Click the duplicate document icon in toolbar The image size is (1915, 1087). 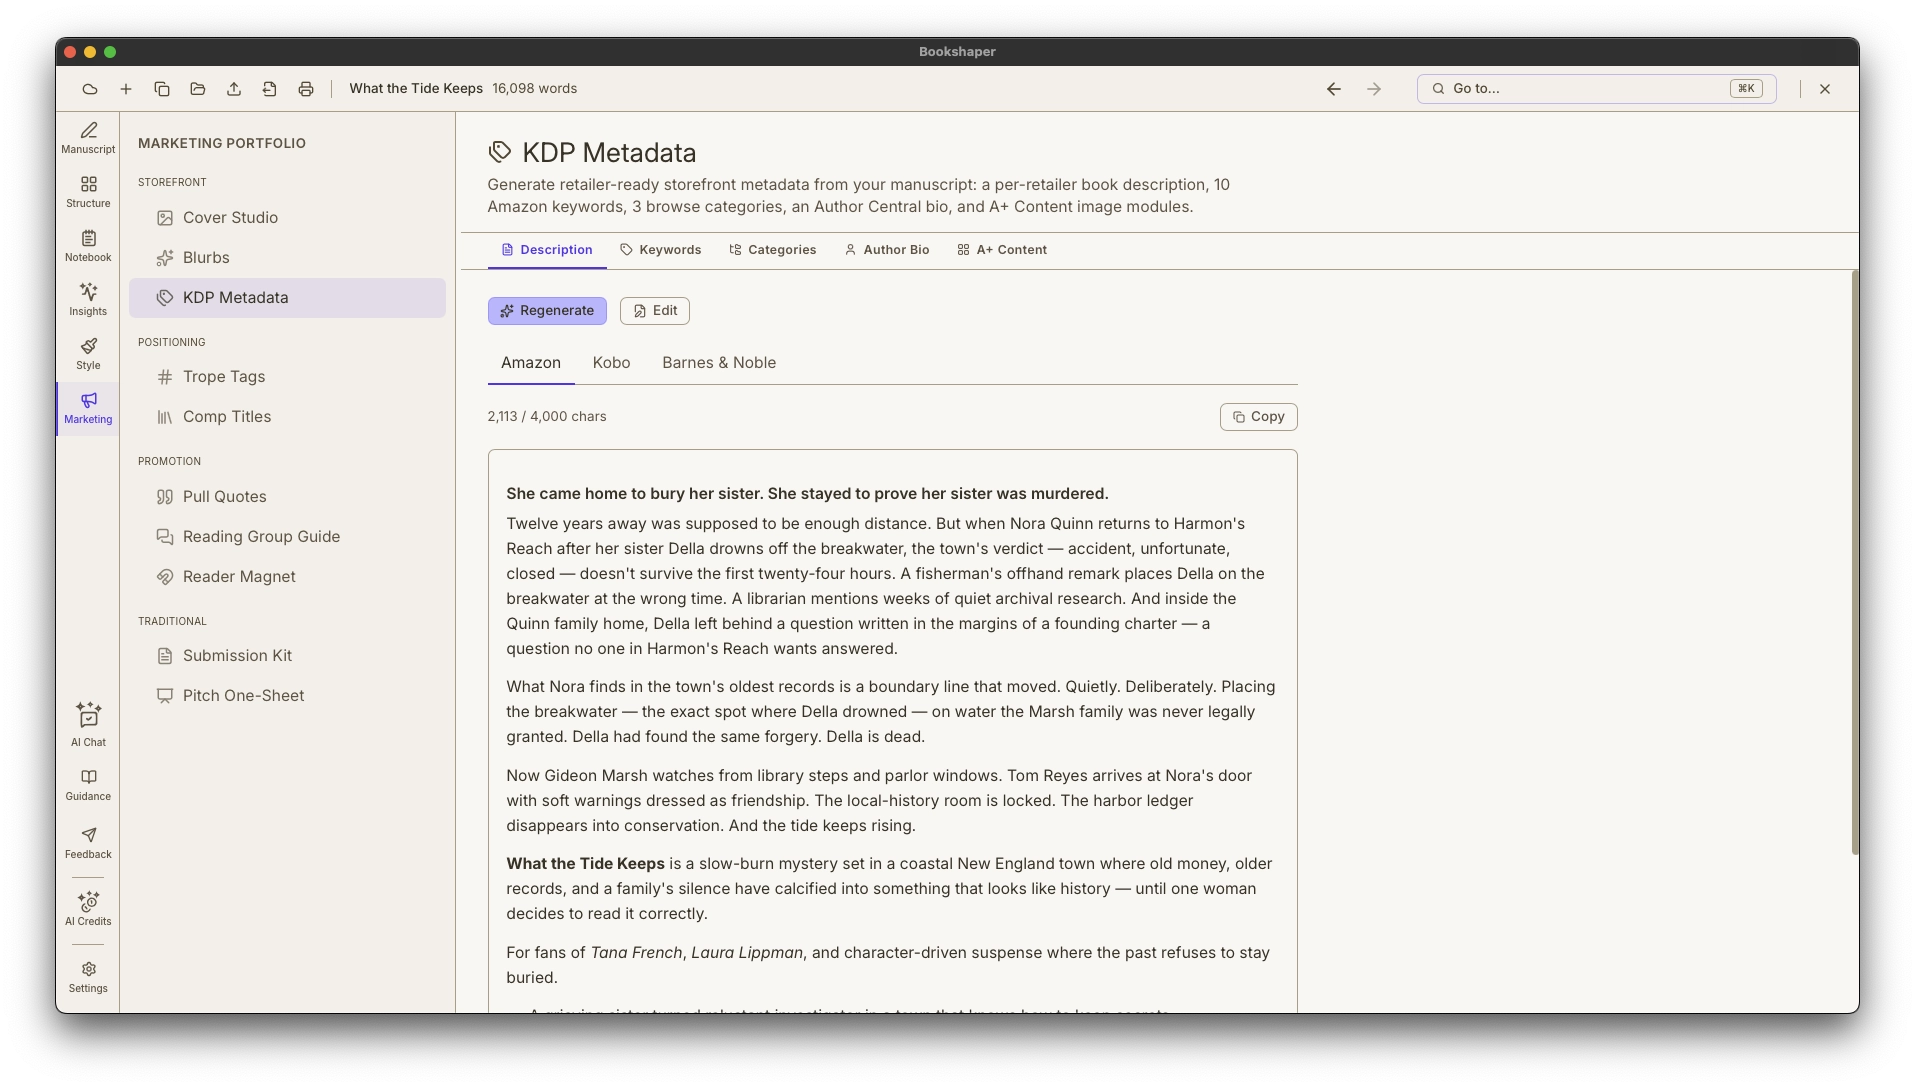click(162, 89)
